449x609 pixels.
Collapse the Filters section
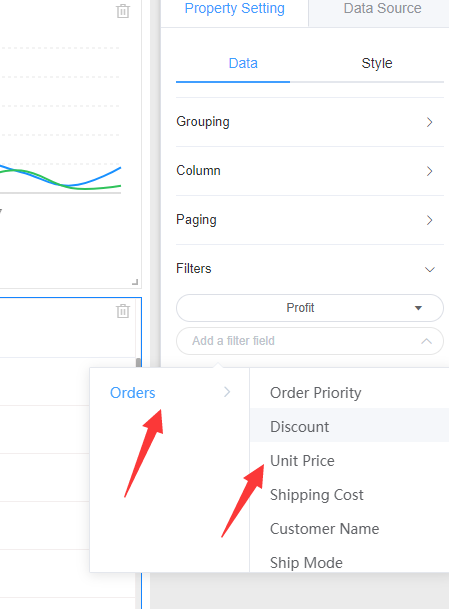point(430,269)
